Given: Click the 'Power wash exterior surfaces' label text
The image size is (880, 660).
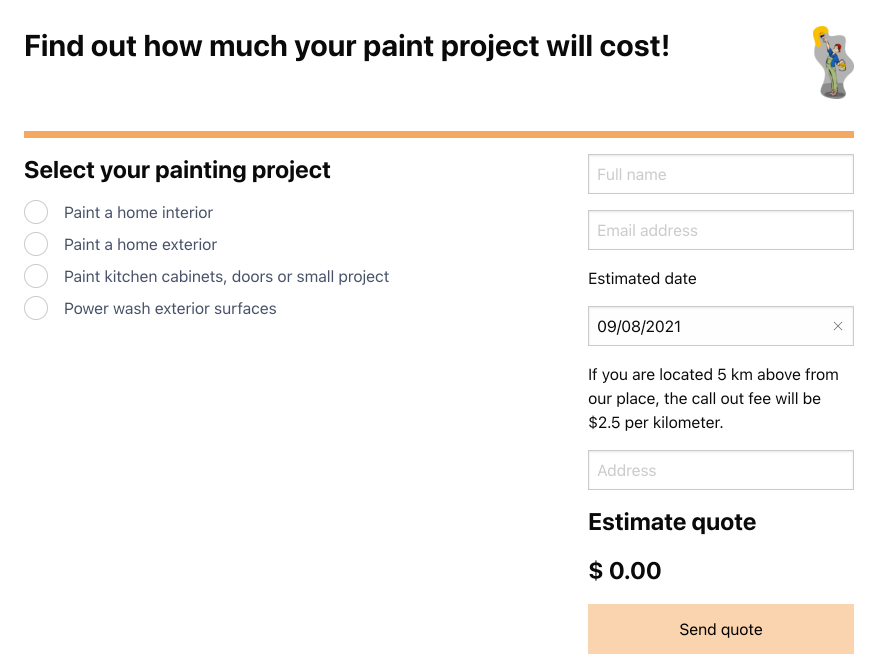Looking at the screenshot, I should coord(170,309).
